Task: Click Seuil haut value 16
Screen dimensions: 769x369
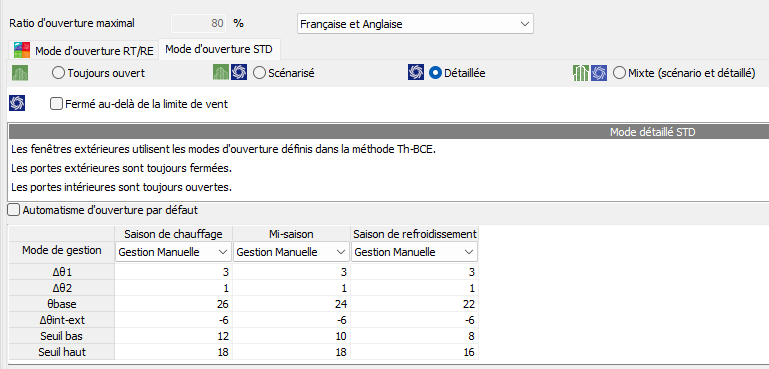Action: (414, 352)
